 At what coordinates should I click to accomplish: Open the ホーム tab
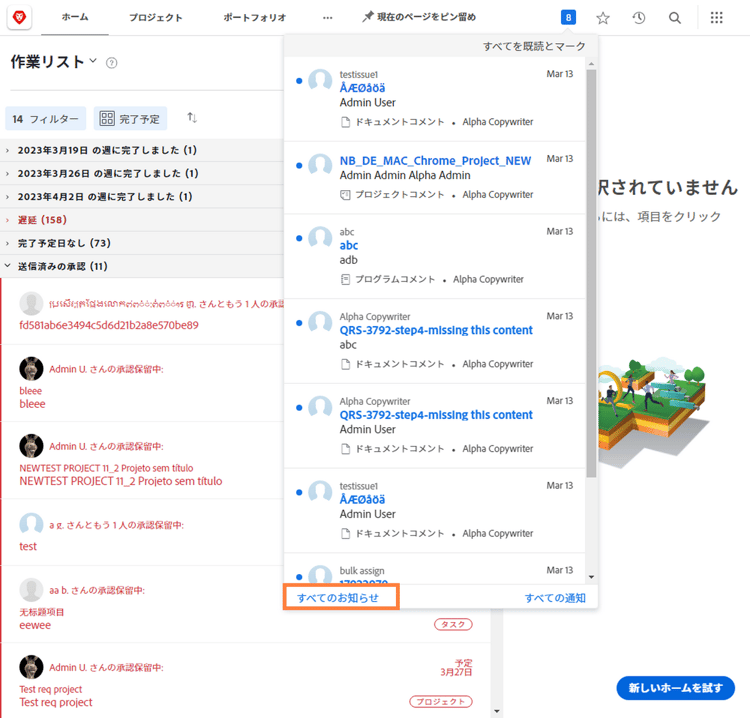[75, 18]
